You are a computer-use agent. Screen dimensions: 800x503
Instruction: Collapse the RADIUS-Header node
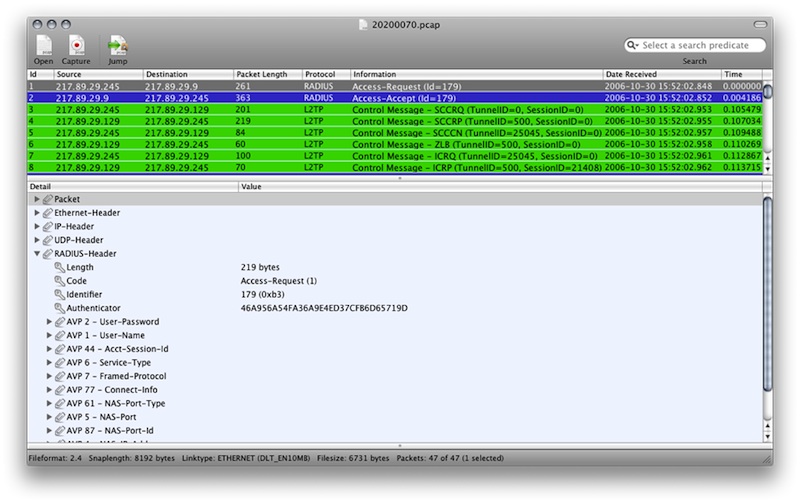tap(38, 254)
